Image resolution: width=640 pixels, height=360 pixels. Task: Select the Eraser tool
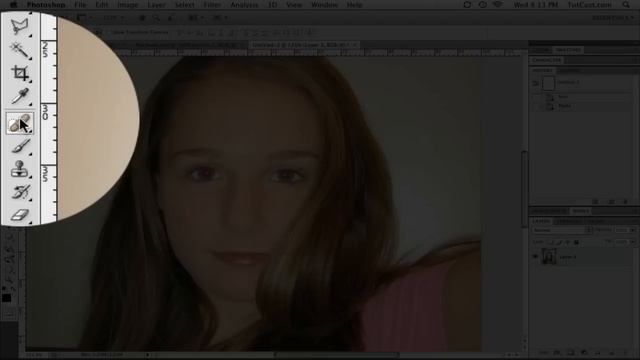coord(20,215)
